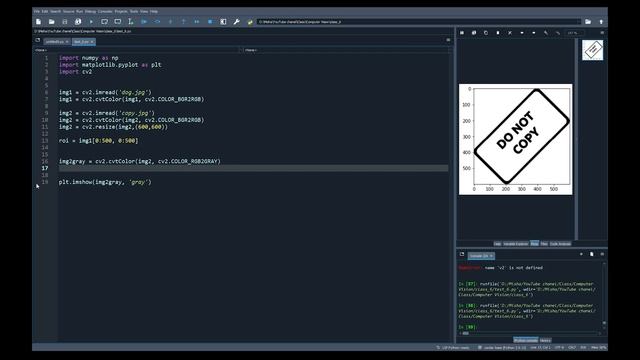Run the current cell toolbar icon
640x360 pixels.
[104, 22]
